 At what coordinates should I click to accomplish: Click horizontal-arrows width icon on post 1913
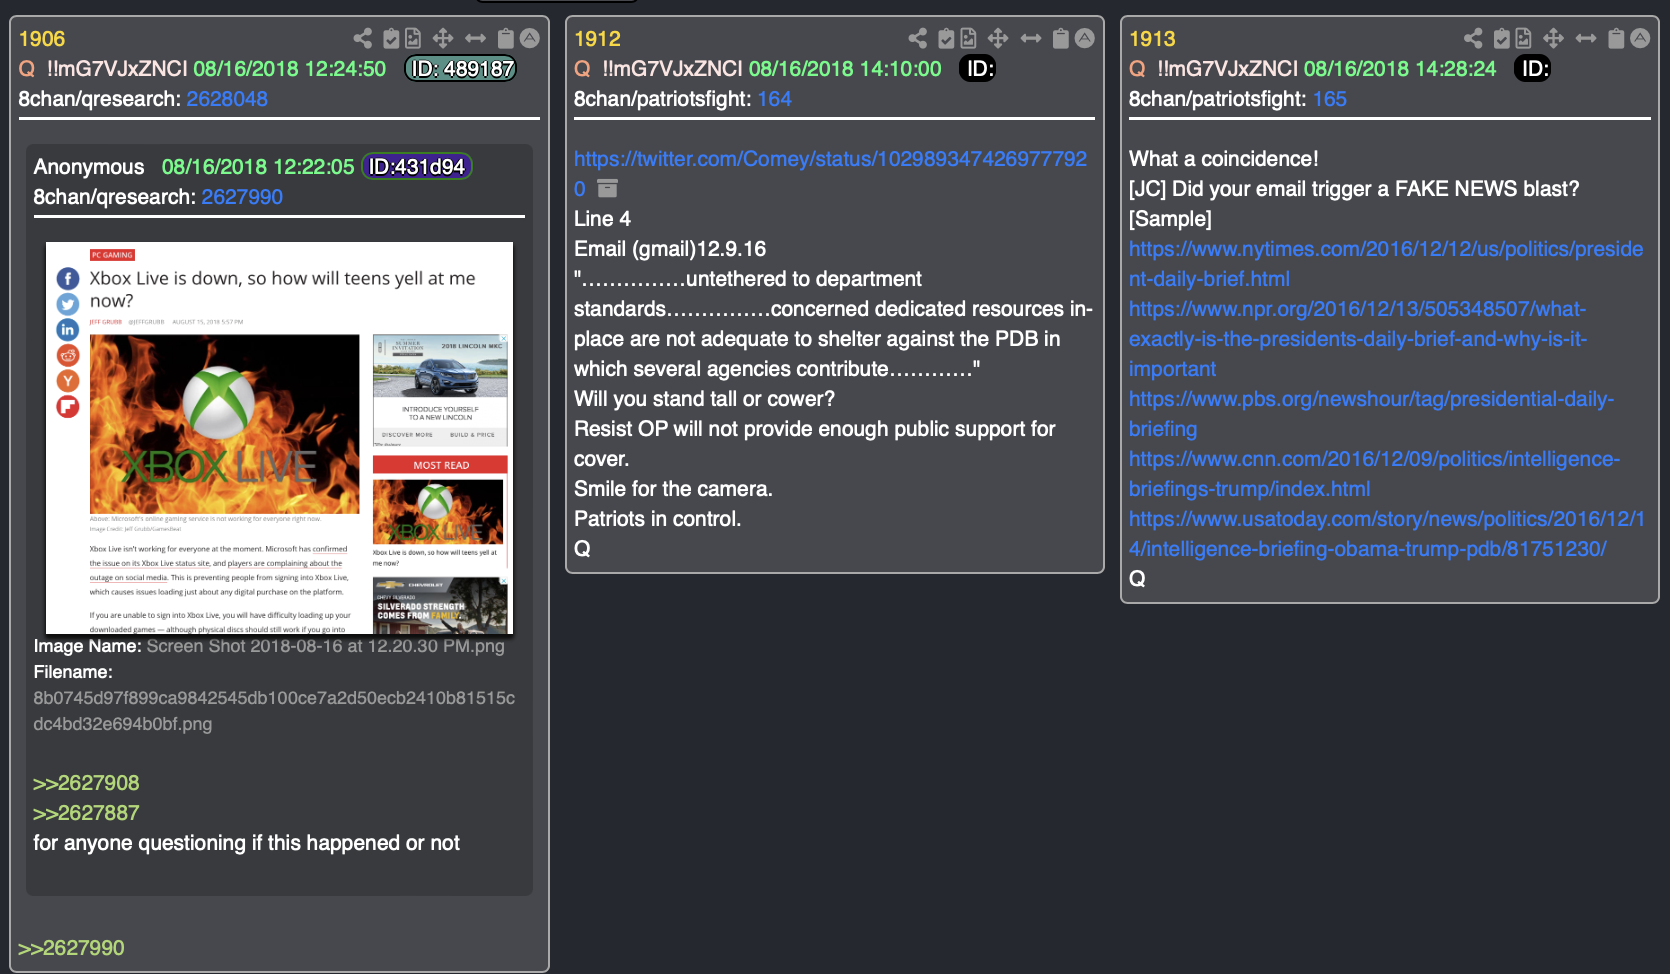[x=1586, y=38]
